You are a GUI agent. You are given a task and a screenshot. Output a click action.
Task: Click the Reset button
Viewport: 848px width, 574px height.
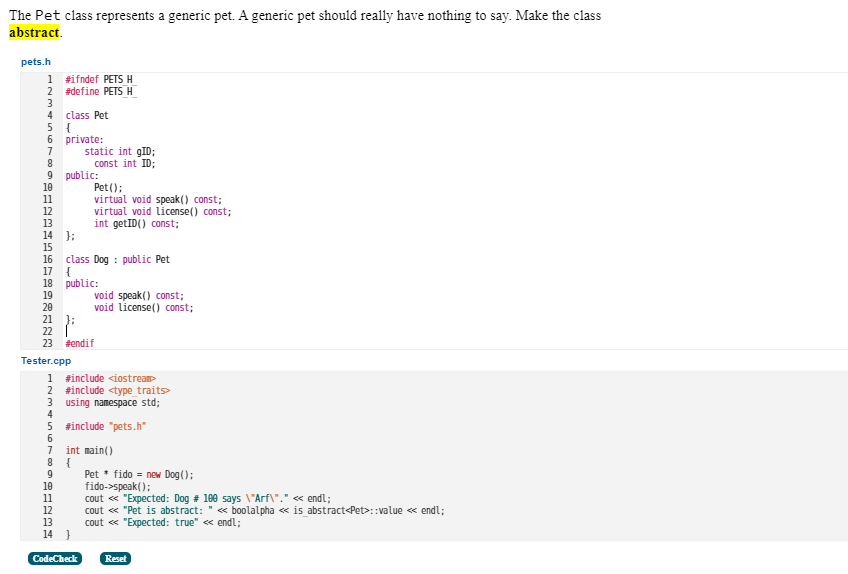115,558
